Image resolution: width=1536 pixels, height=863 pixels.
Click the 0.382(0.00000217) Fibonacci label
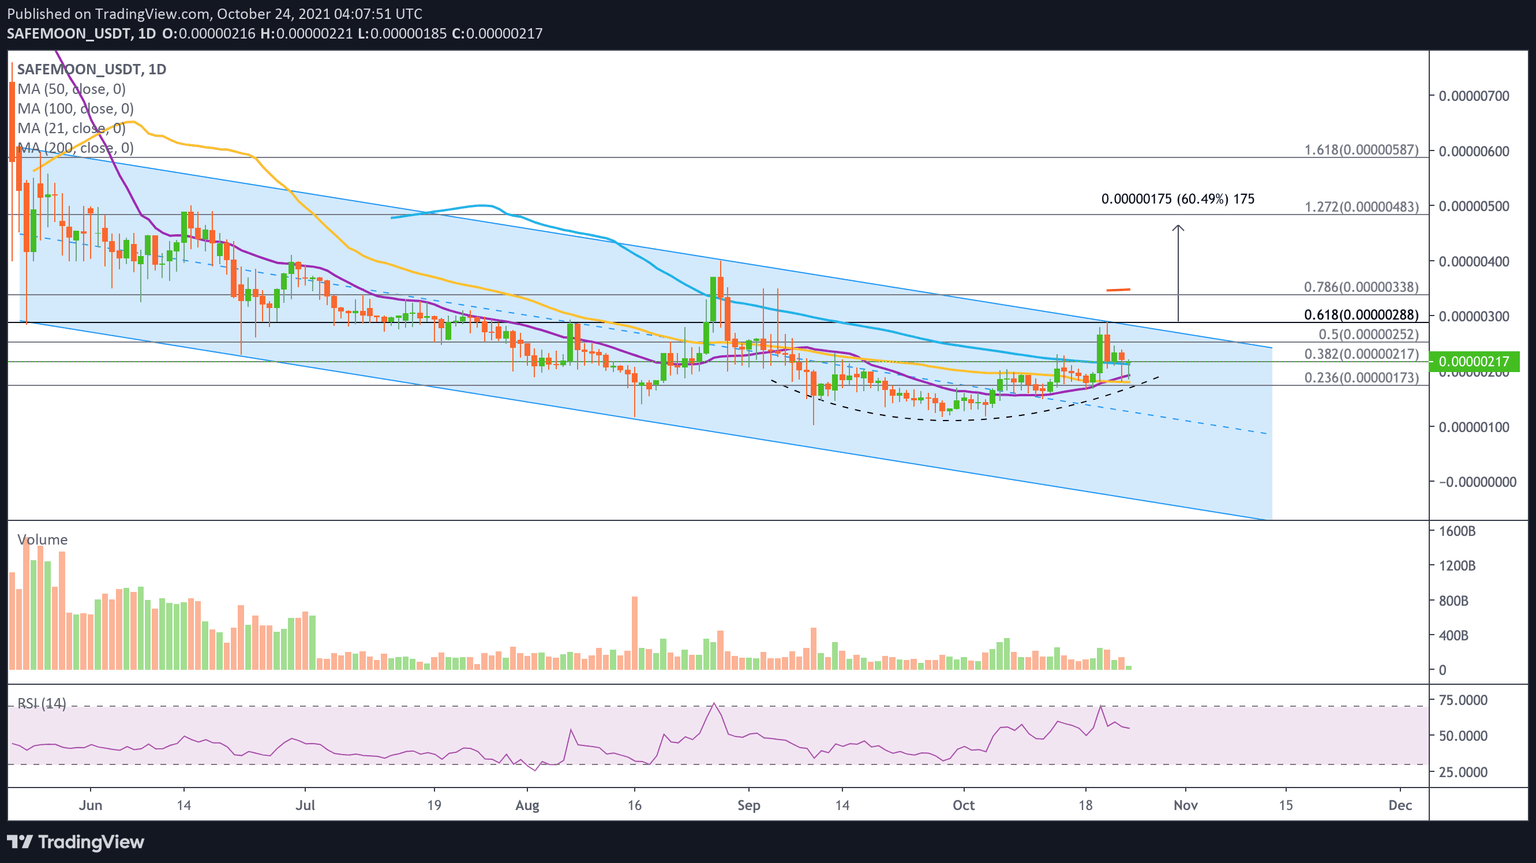pos(1361,354)
